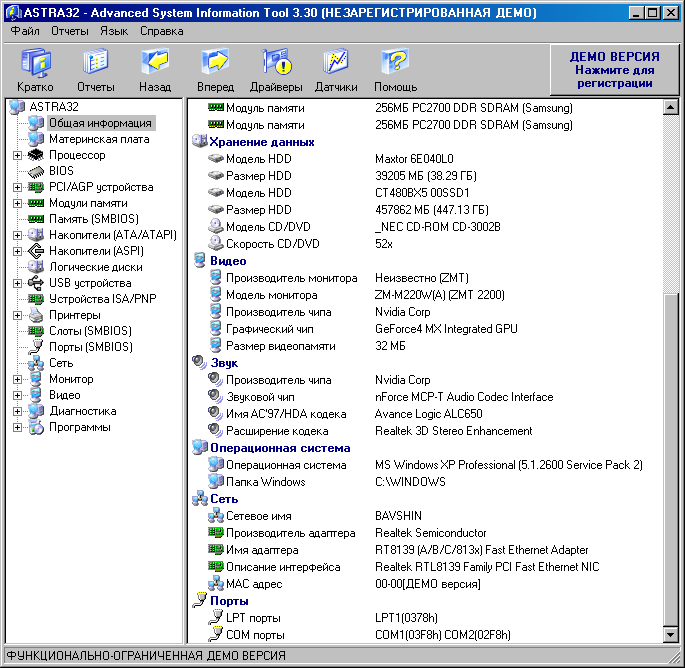Click the scroll up arrow of details pane
This screenshot has width=685, height=668.
[x=670, y=107]
